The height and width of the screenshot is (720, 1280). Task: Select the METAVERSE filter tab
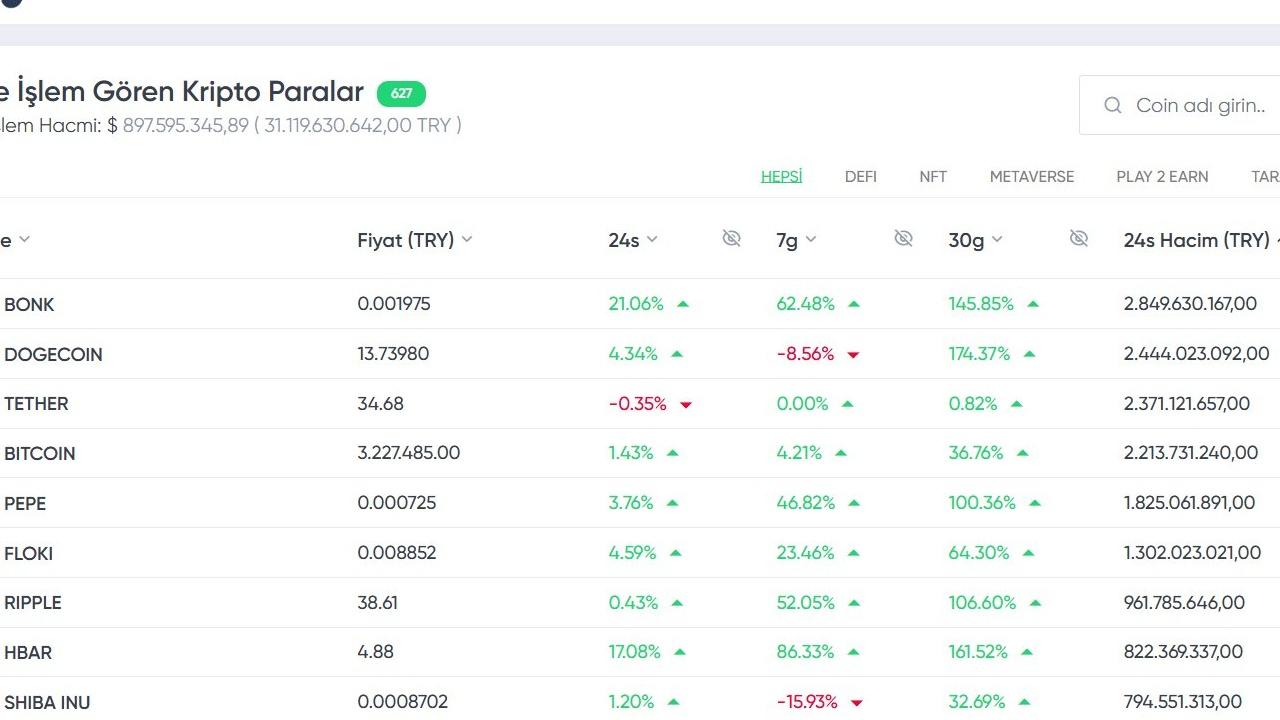1032,176
